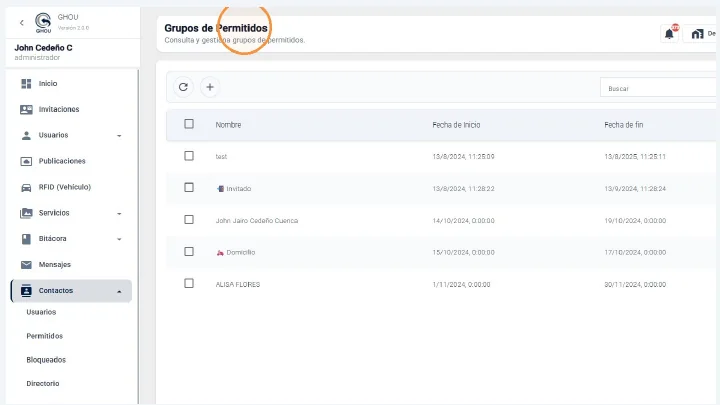Click the GHOU logo
Viewport: 720px width, 405px height.
click(x=43, y=23)
